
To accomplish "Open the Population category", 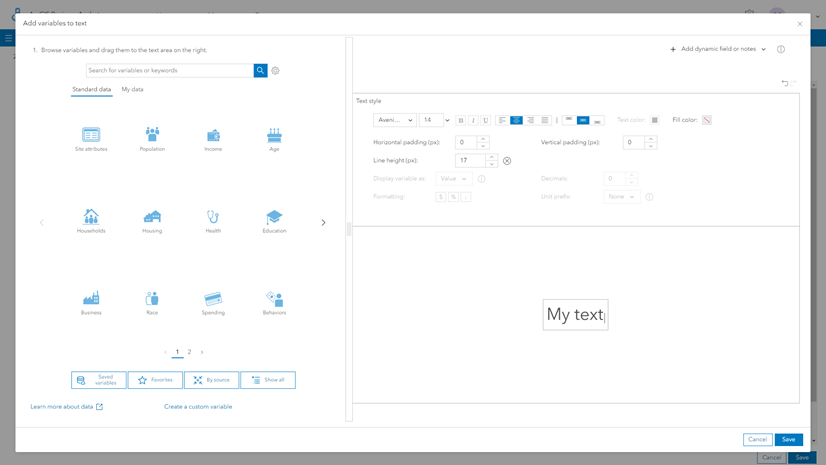I will click(152, 139).
